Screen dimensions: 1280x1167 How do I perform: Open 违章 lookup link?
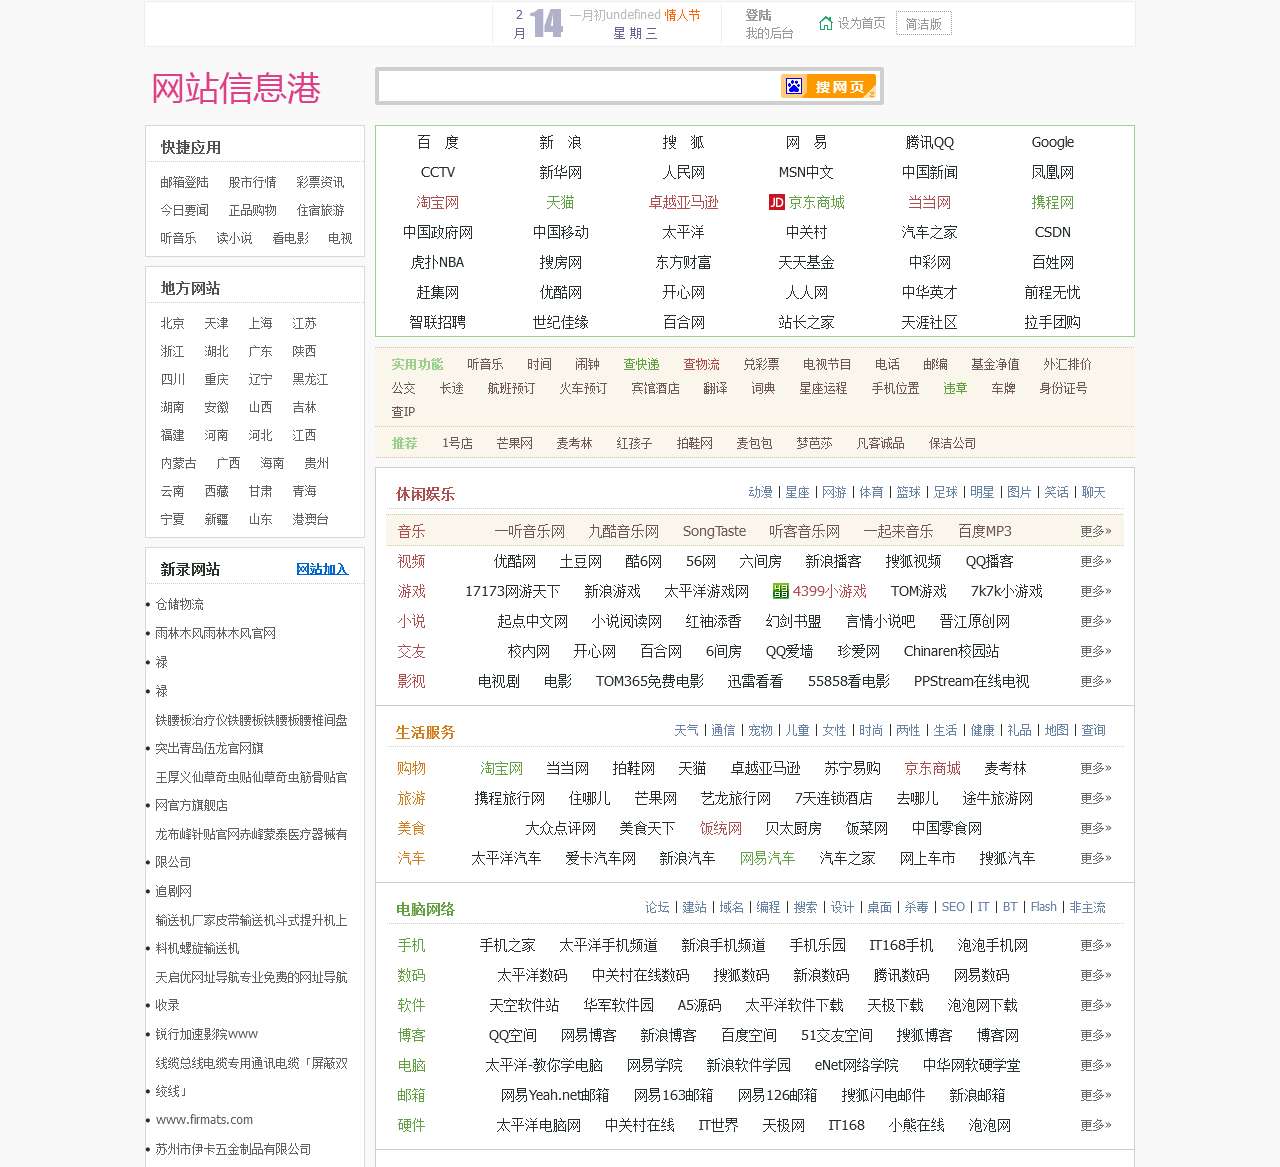point(955,388)
